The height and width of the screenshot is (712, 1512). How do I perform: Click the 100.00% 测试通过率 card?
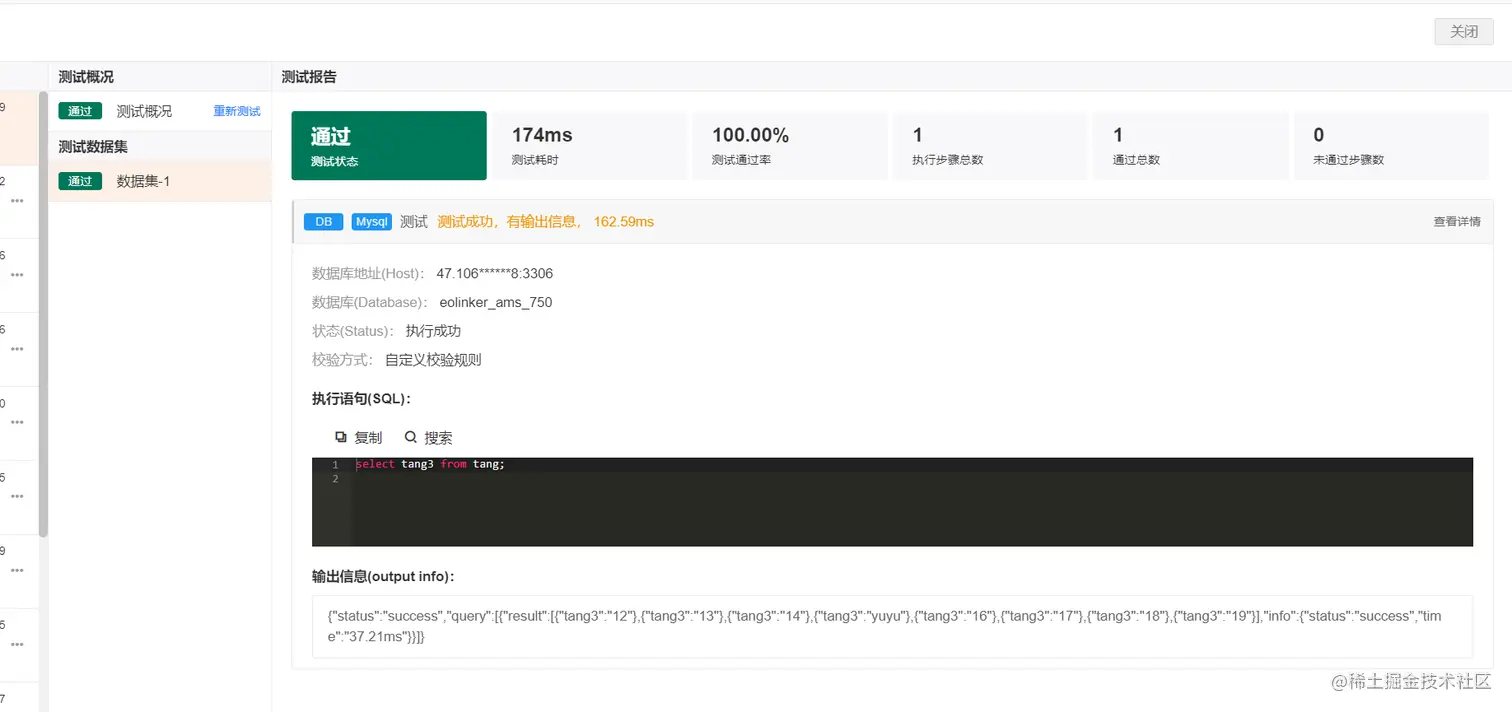pyautogui.click(x=790, y=145)
